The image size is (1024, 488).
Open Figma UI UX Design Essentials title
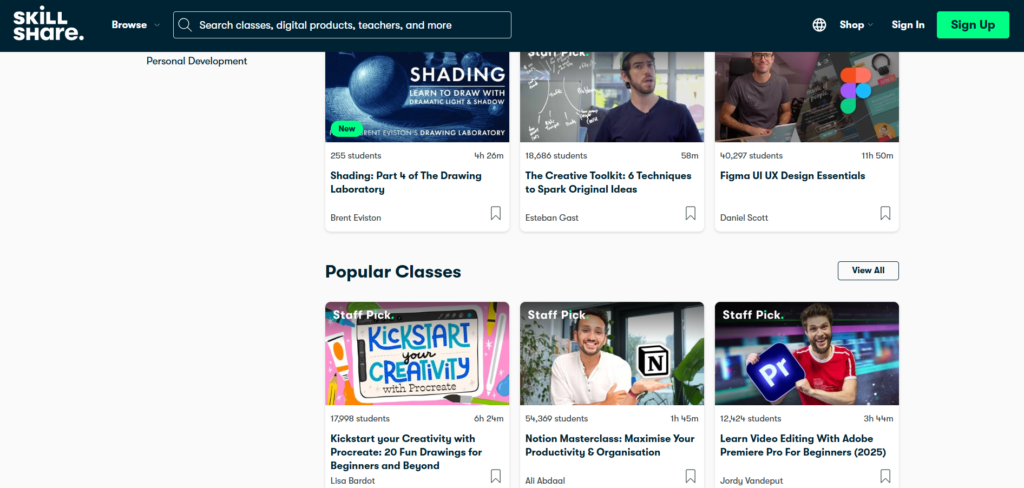[792, 176]
